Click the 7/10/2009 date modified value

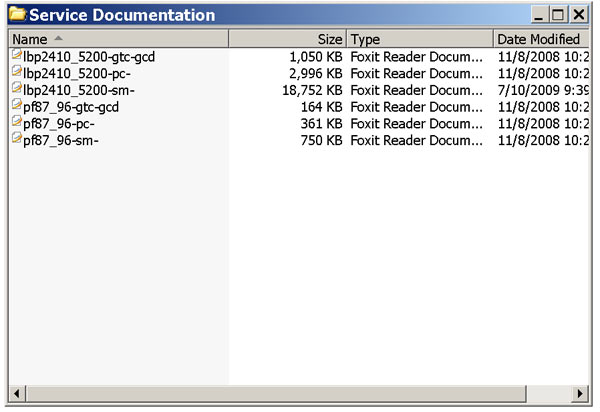(x=543, y=90)
